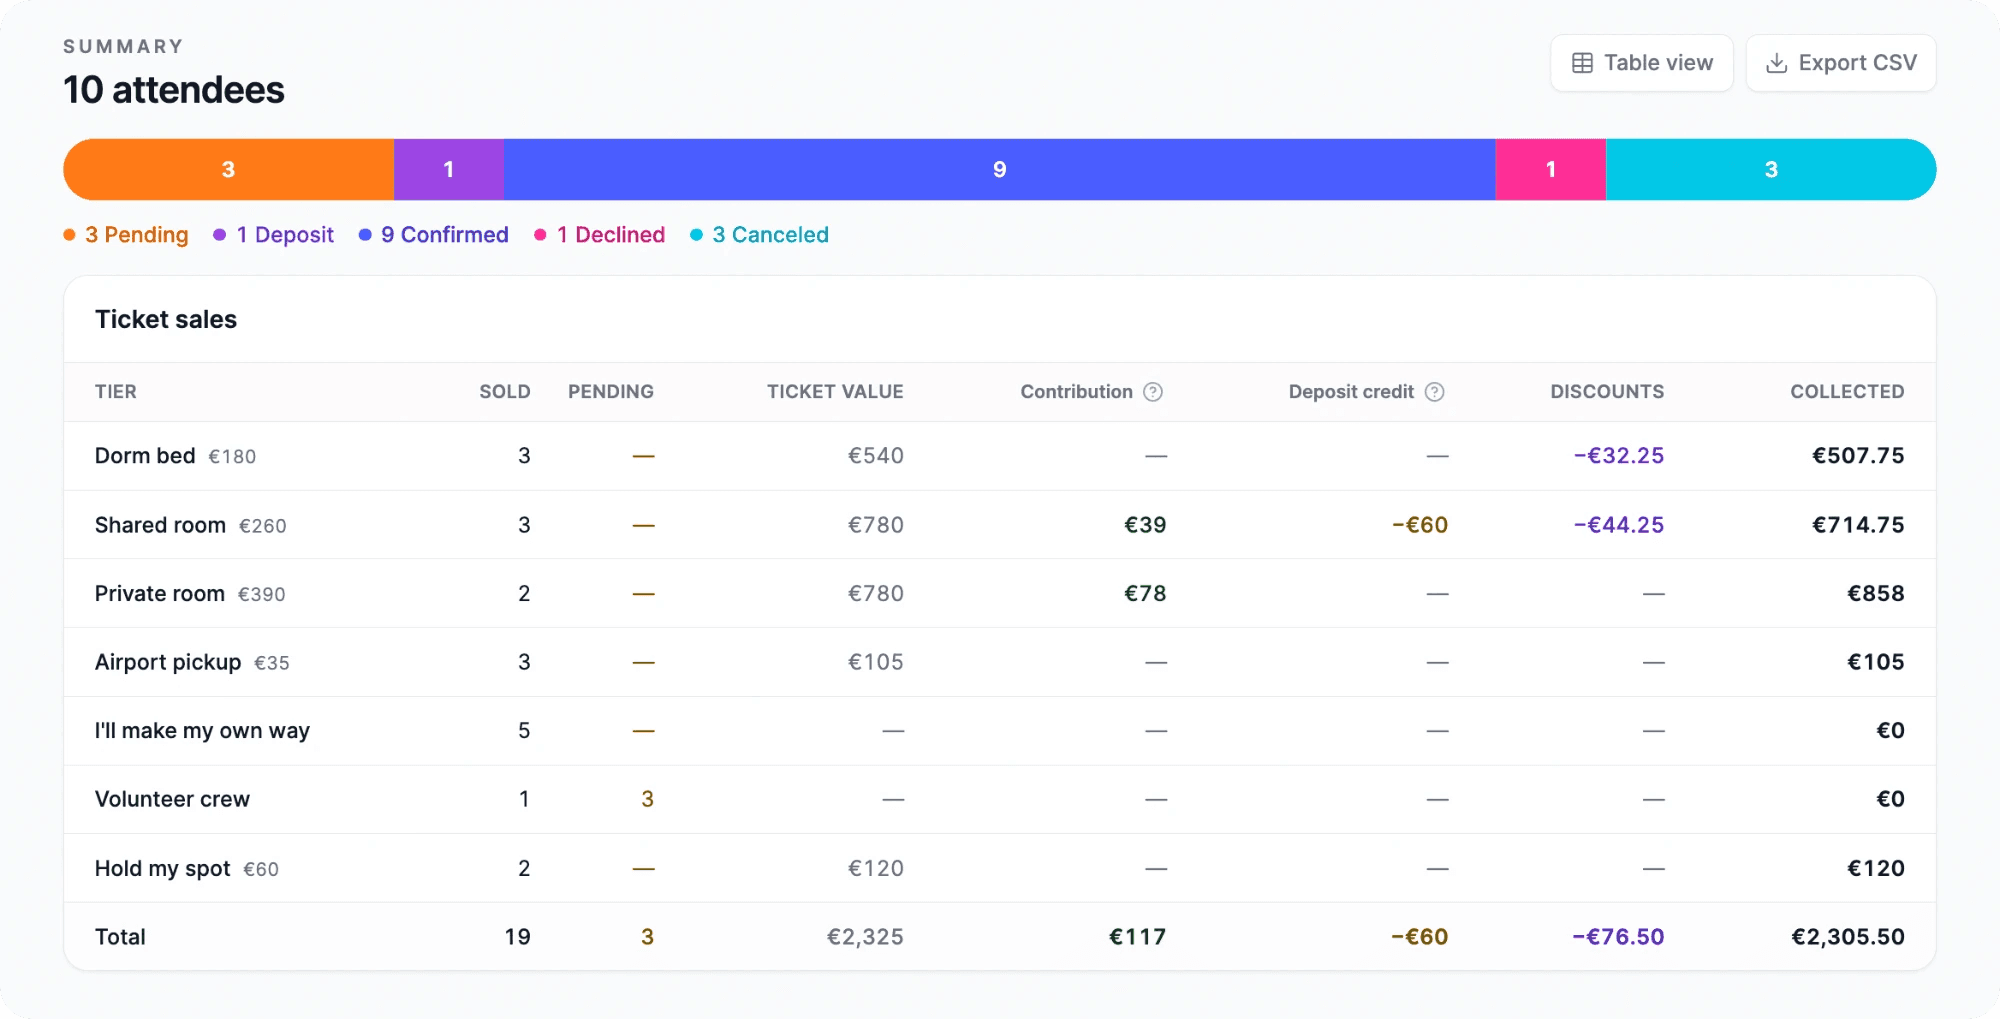Click Airport pickup collected €105
Screen dimensions: 2000x1019
1875,662
